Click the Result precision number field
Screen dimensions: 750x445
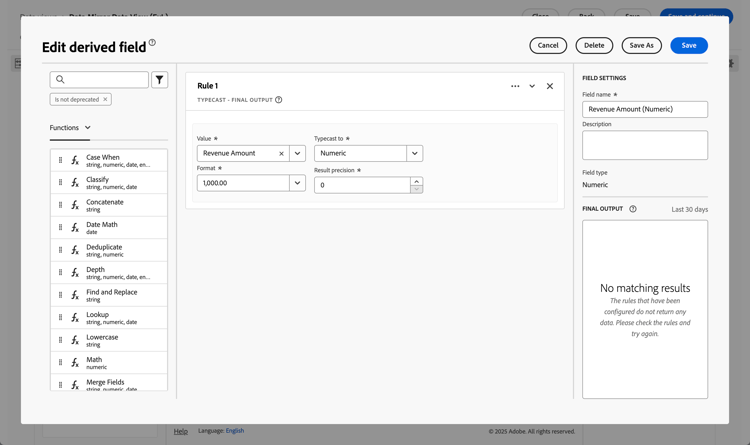tap(362, 185)
